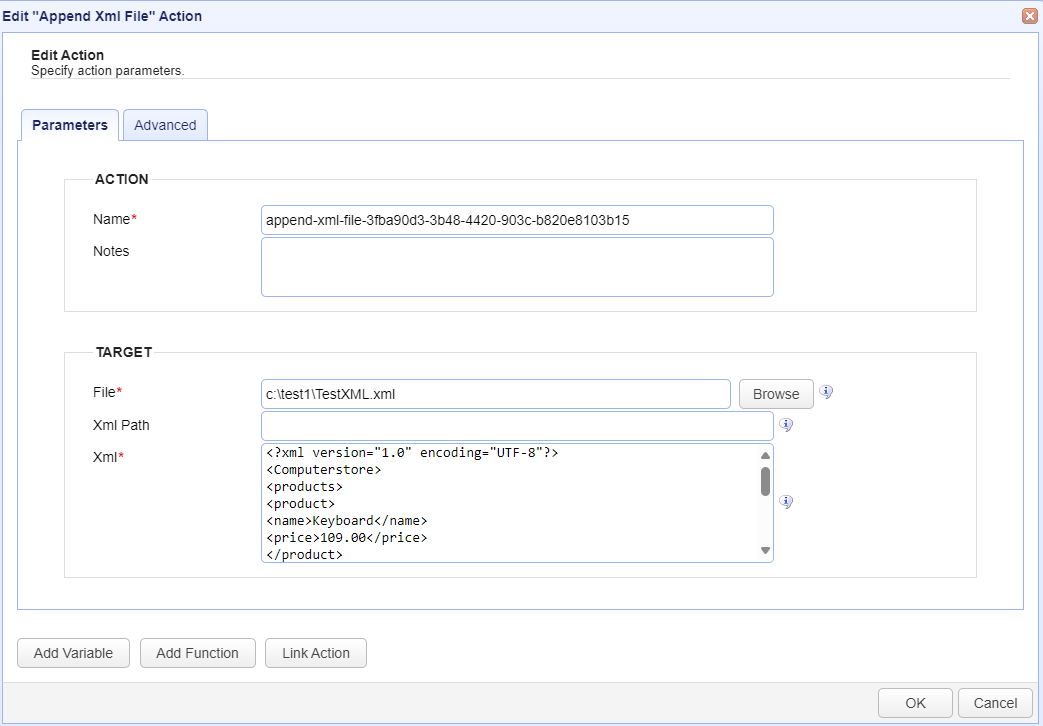Image resolution: width=1043 pixels, height=726 pixels.
Task: Open the Xml content info tooltip icon
Action: point(786,501)
